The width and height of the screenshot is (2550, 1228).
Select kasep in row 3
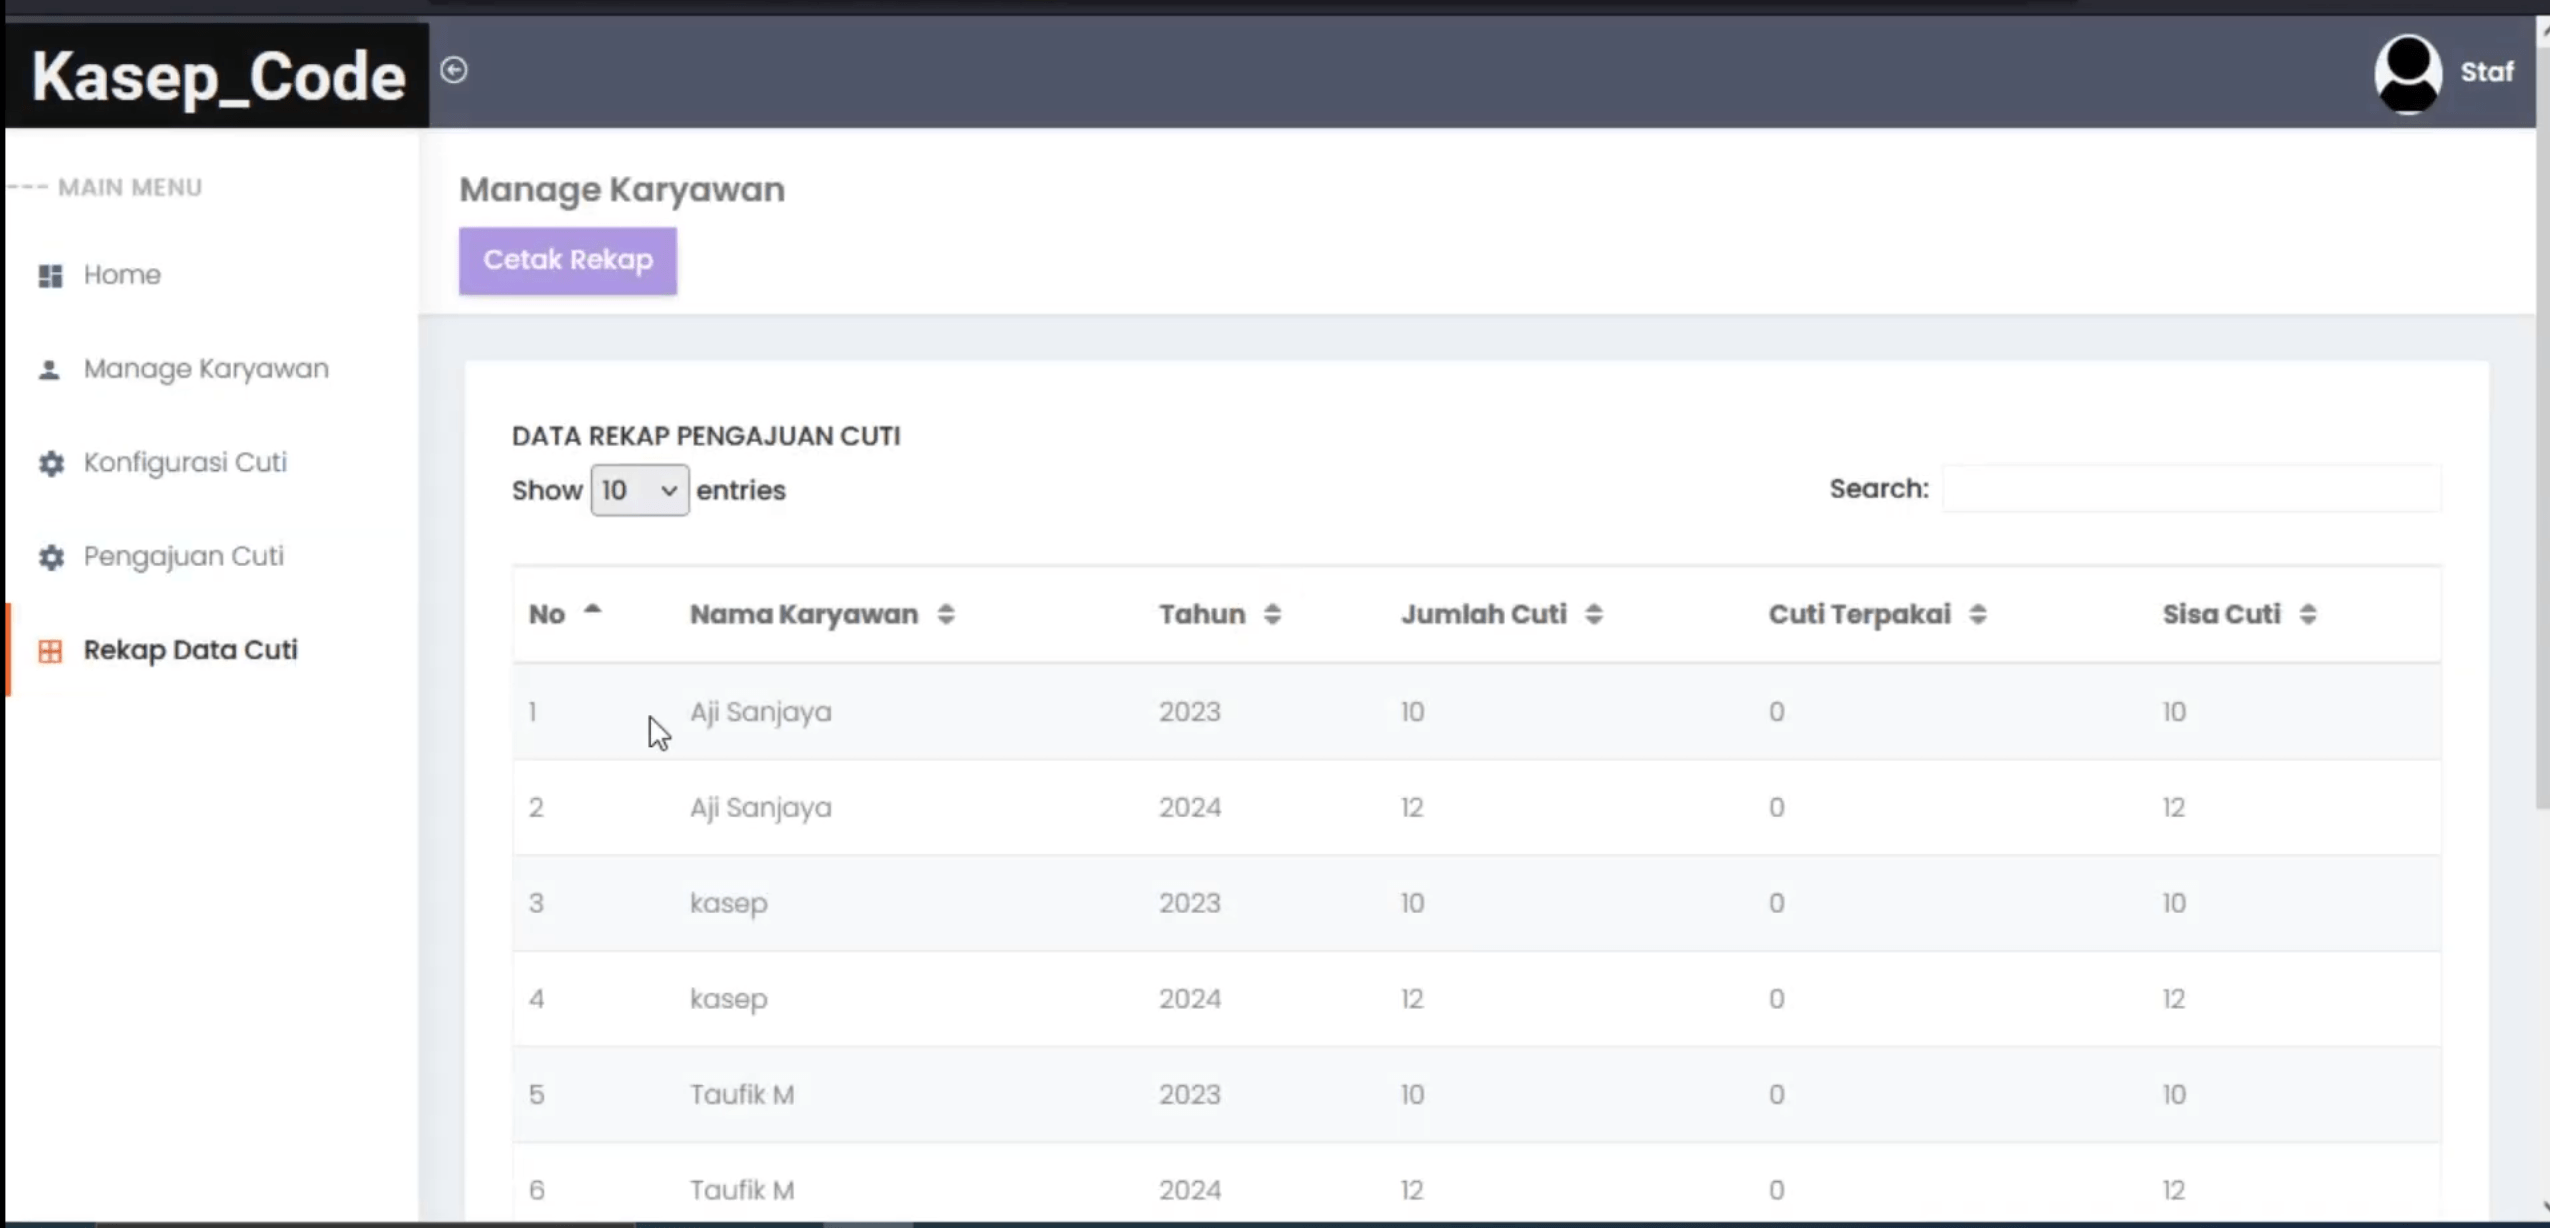pyautogui.click(x=729, y=903)
